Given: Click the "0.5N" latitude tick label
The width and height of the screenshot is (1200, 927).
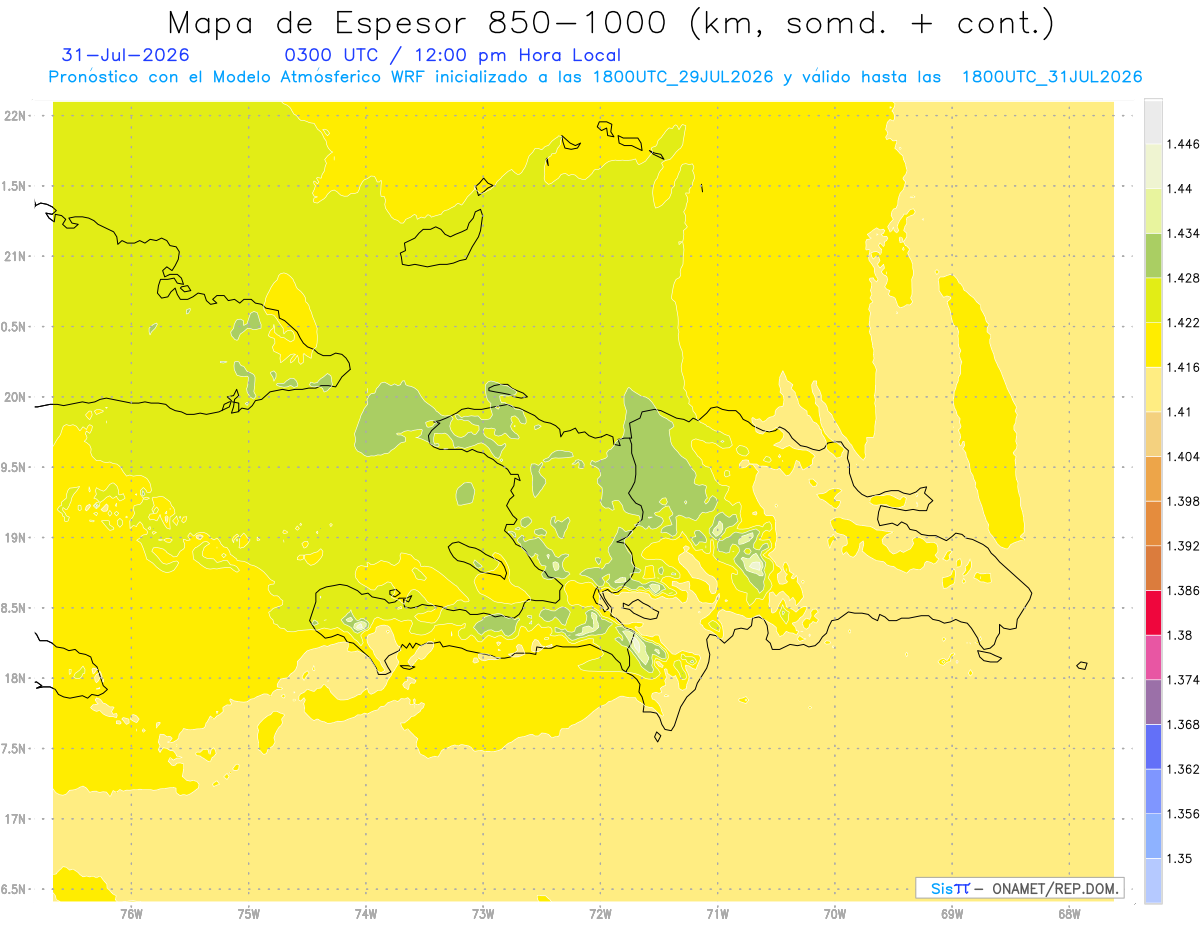Looking at the screenshot, I should [14, 327].
